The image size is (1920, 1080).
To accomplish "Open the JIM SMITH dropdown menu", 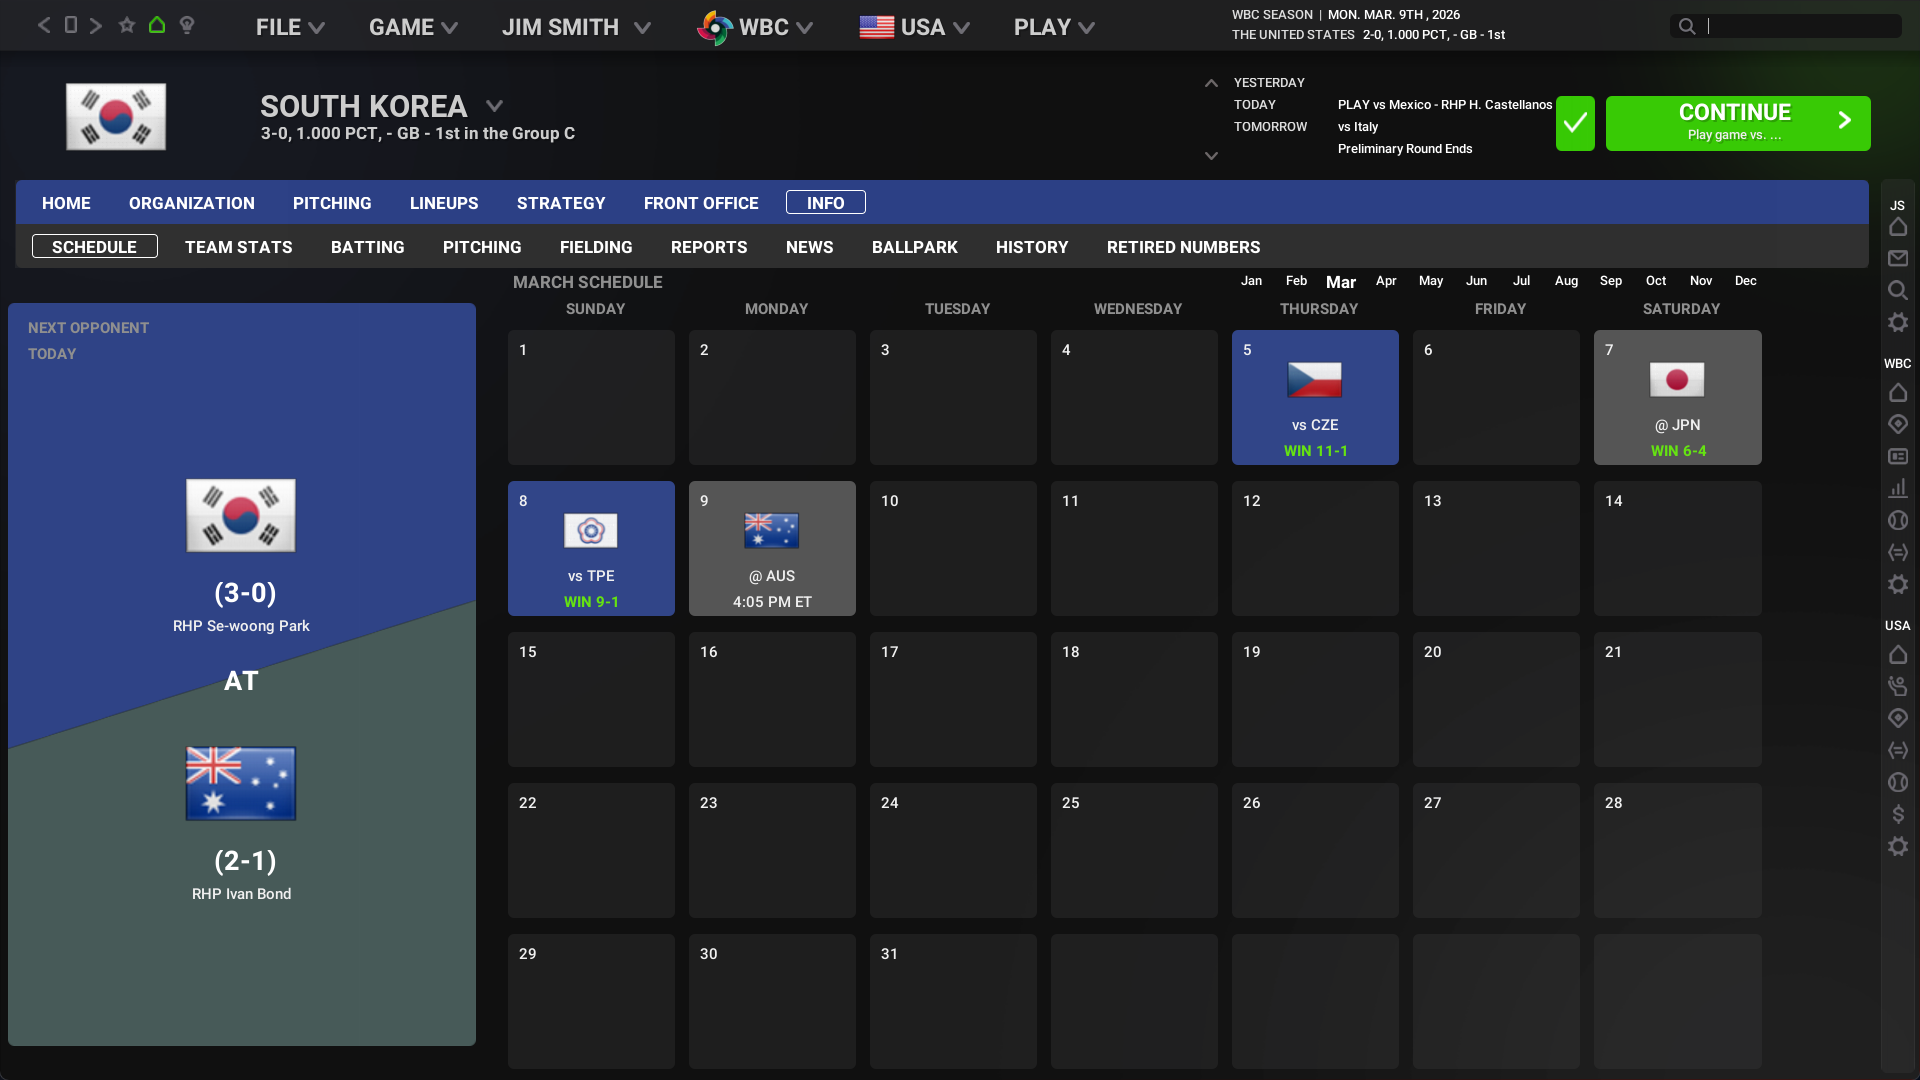I will coord(576,27).
